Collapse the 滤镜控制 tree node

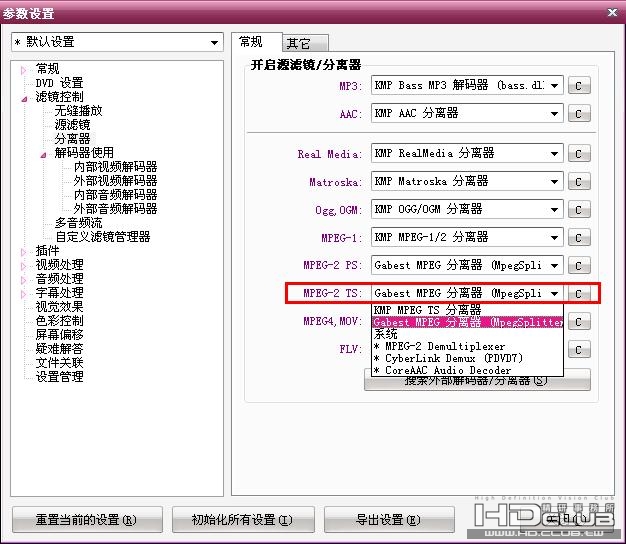(x=24, y=99)
